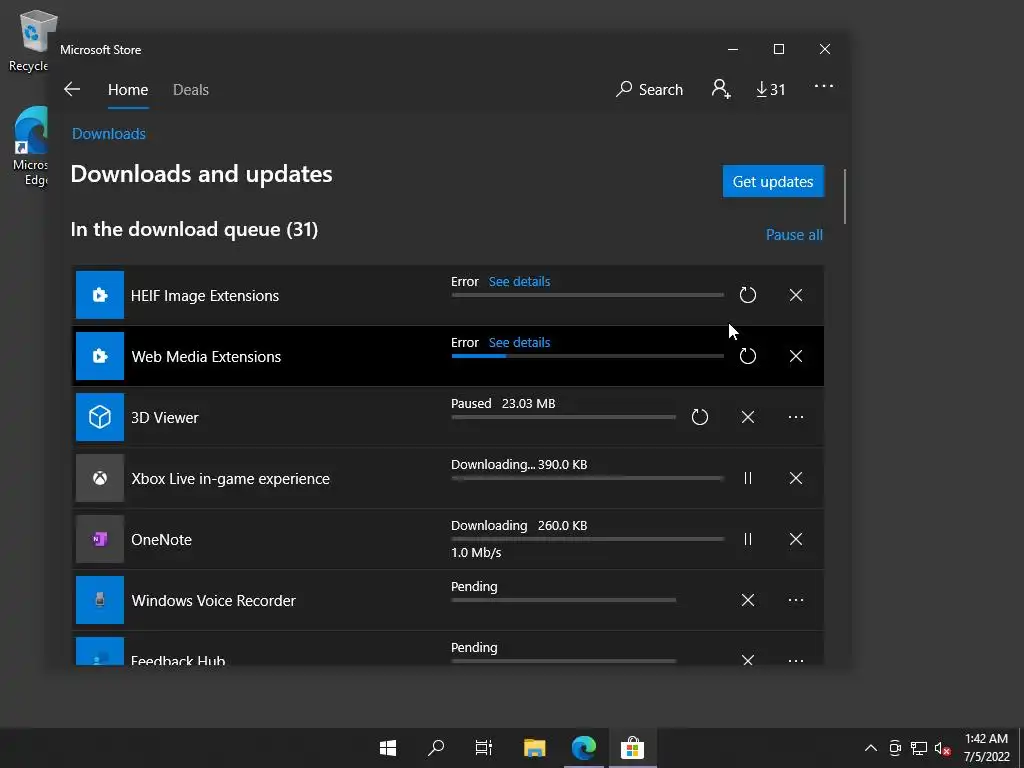The image size is (1024, 768).
Task: Open the downloads indicator showing 31
Action: pos(771,89)
